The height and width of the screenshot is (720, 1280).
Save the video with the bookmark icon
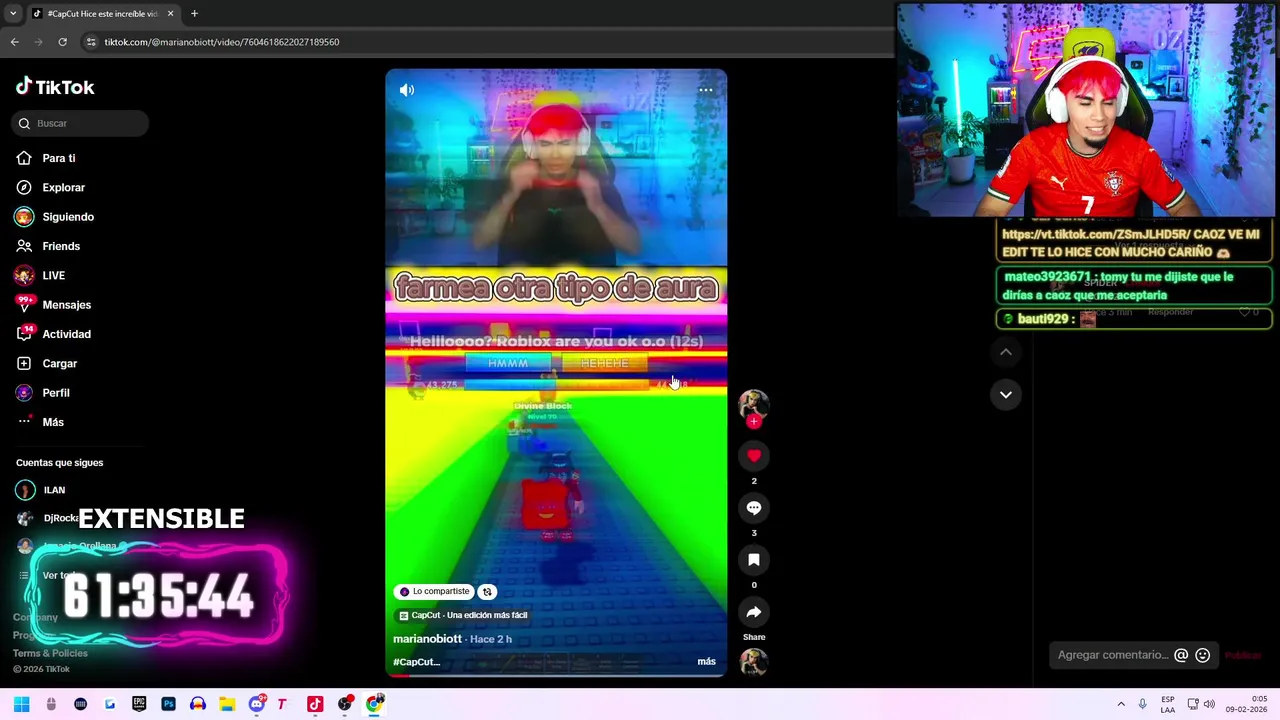[x=754, y=560]
